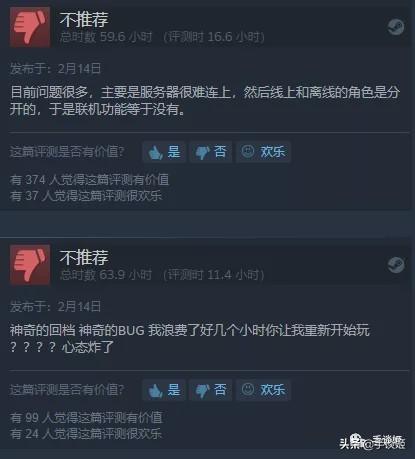415x459 pixels.
Task: Click the 374 人觉得这篇评测有价值 count
Action: point(89,180)
